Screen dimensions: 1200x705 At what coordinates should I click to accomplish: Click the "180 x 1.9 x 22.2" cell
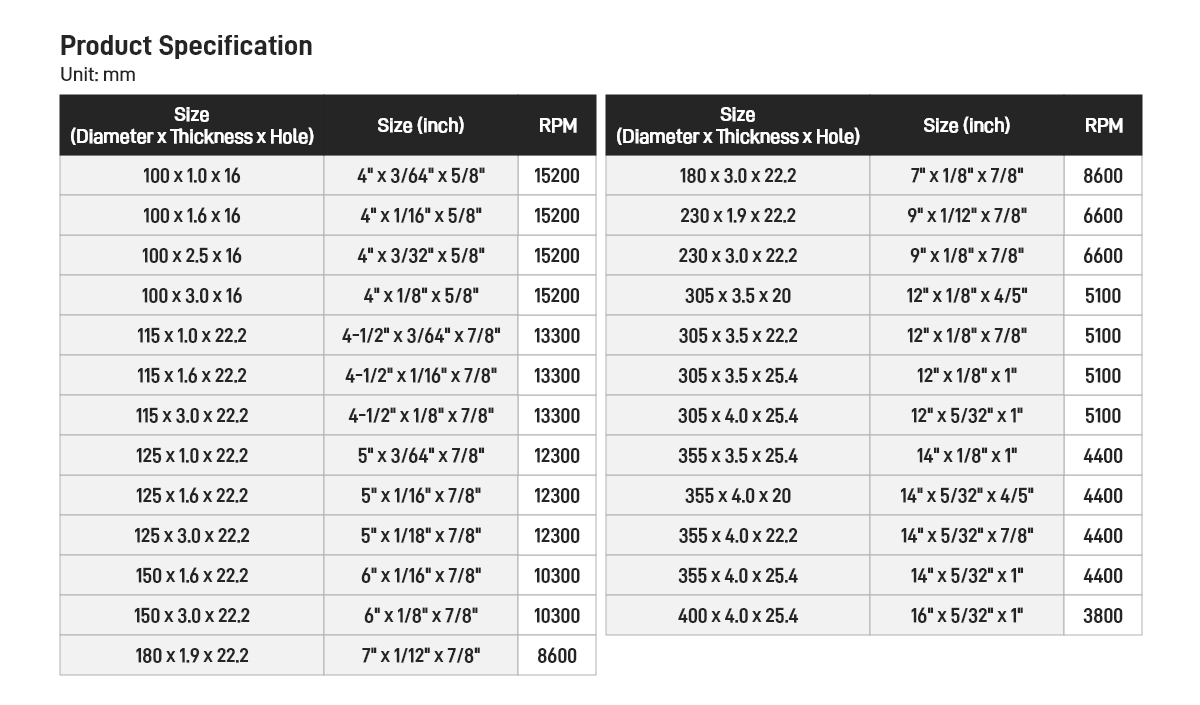191,656
